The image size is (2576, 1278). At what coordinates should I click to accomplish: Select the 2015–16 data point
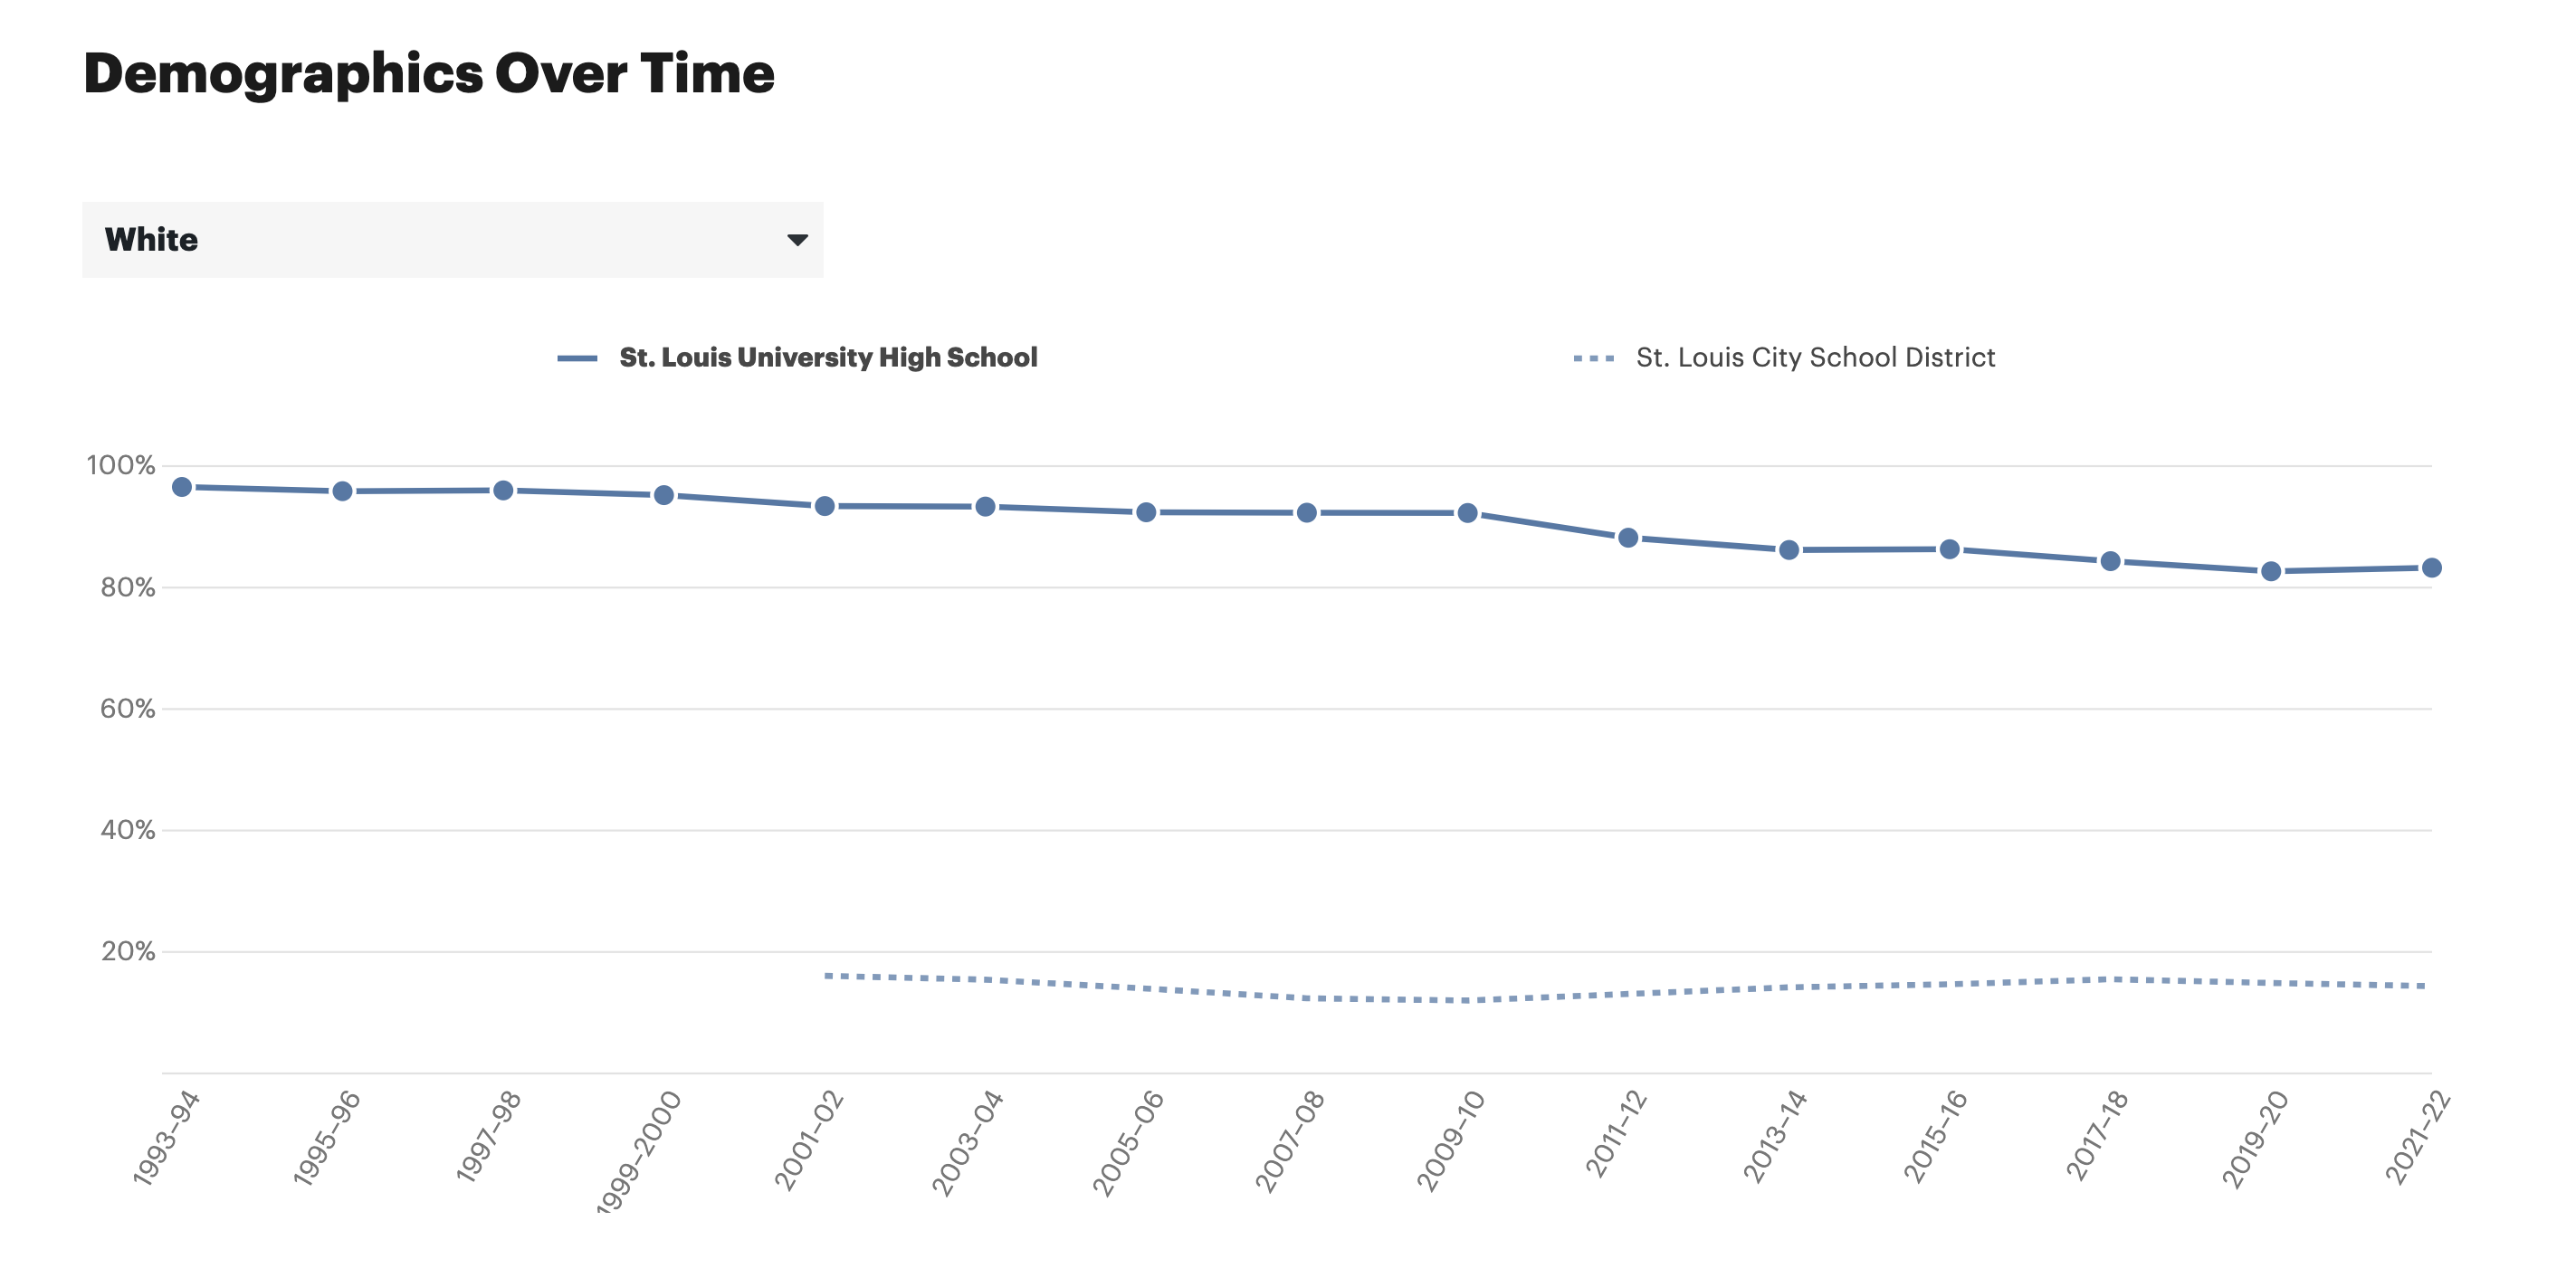click(1949, 549)
